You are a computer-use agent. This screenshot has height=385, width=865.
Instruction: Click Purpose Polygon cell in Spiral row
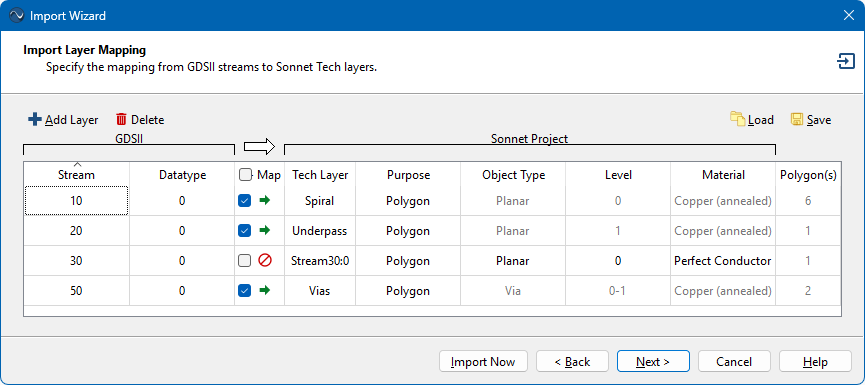[x=408, y=201]
